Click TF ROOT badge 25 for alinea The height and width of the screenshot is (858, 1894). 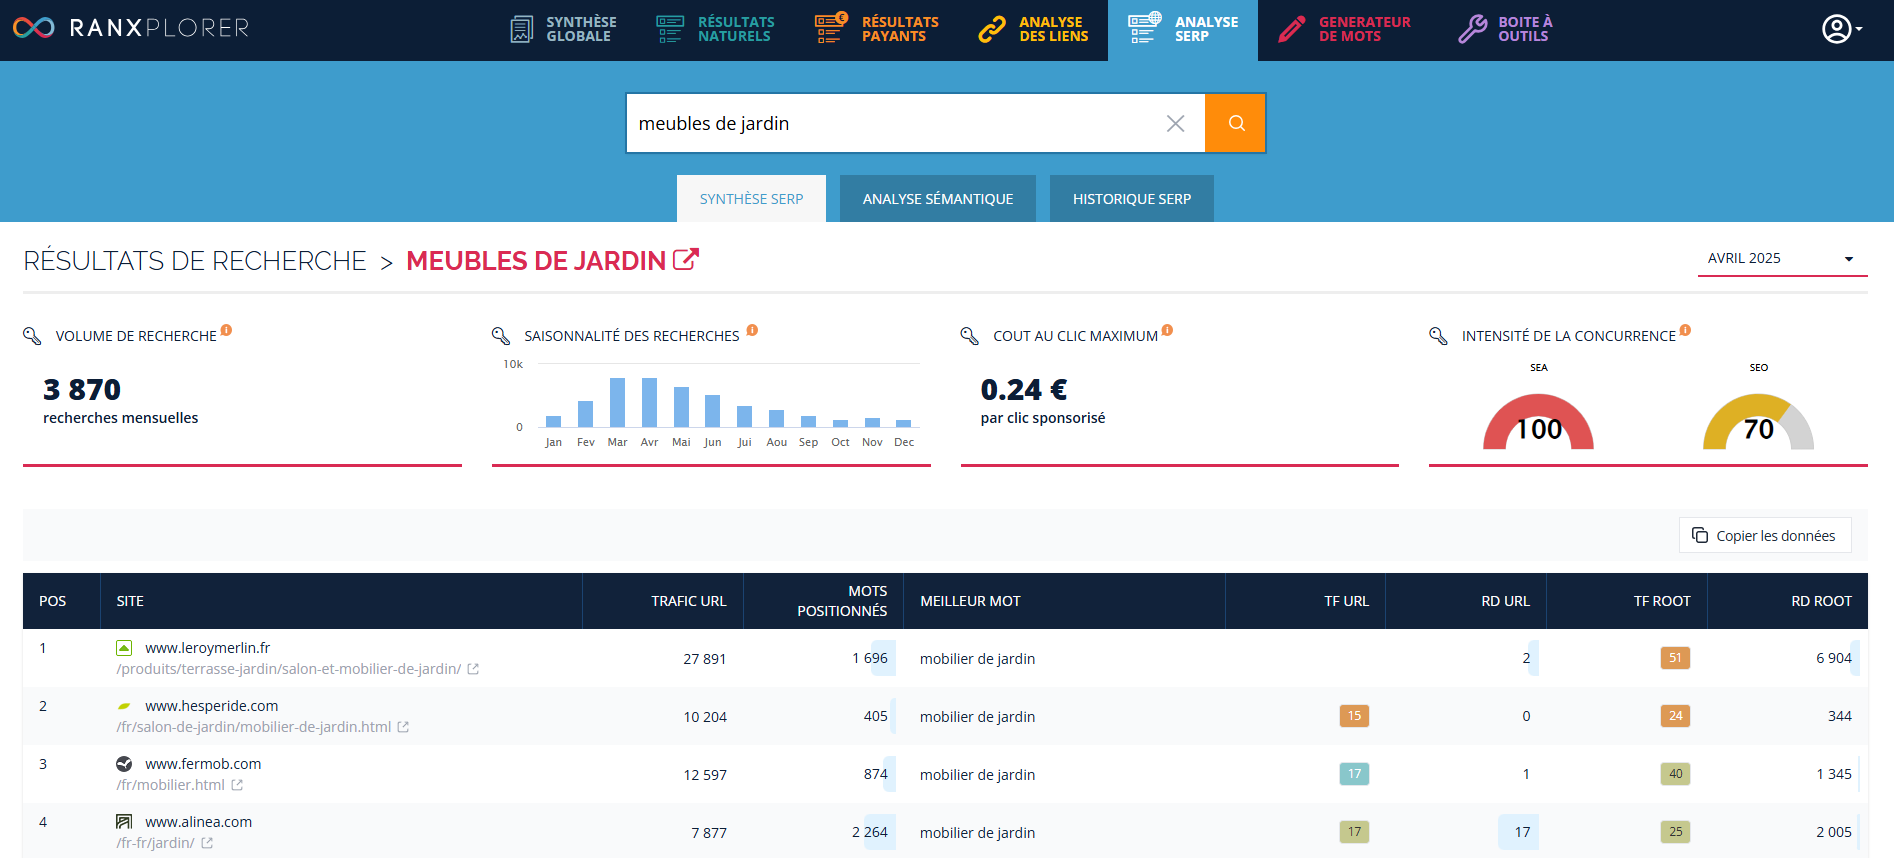[x=1675, y=832]
